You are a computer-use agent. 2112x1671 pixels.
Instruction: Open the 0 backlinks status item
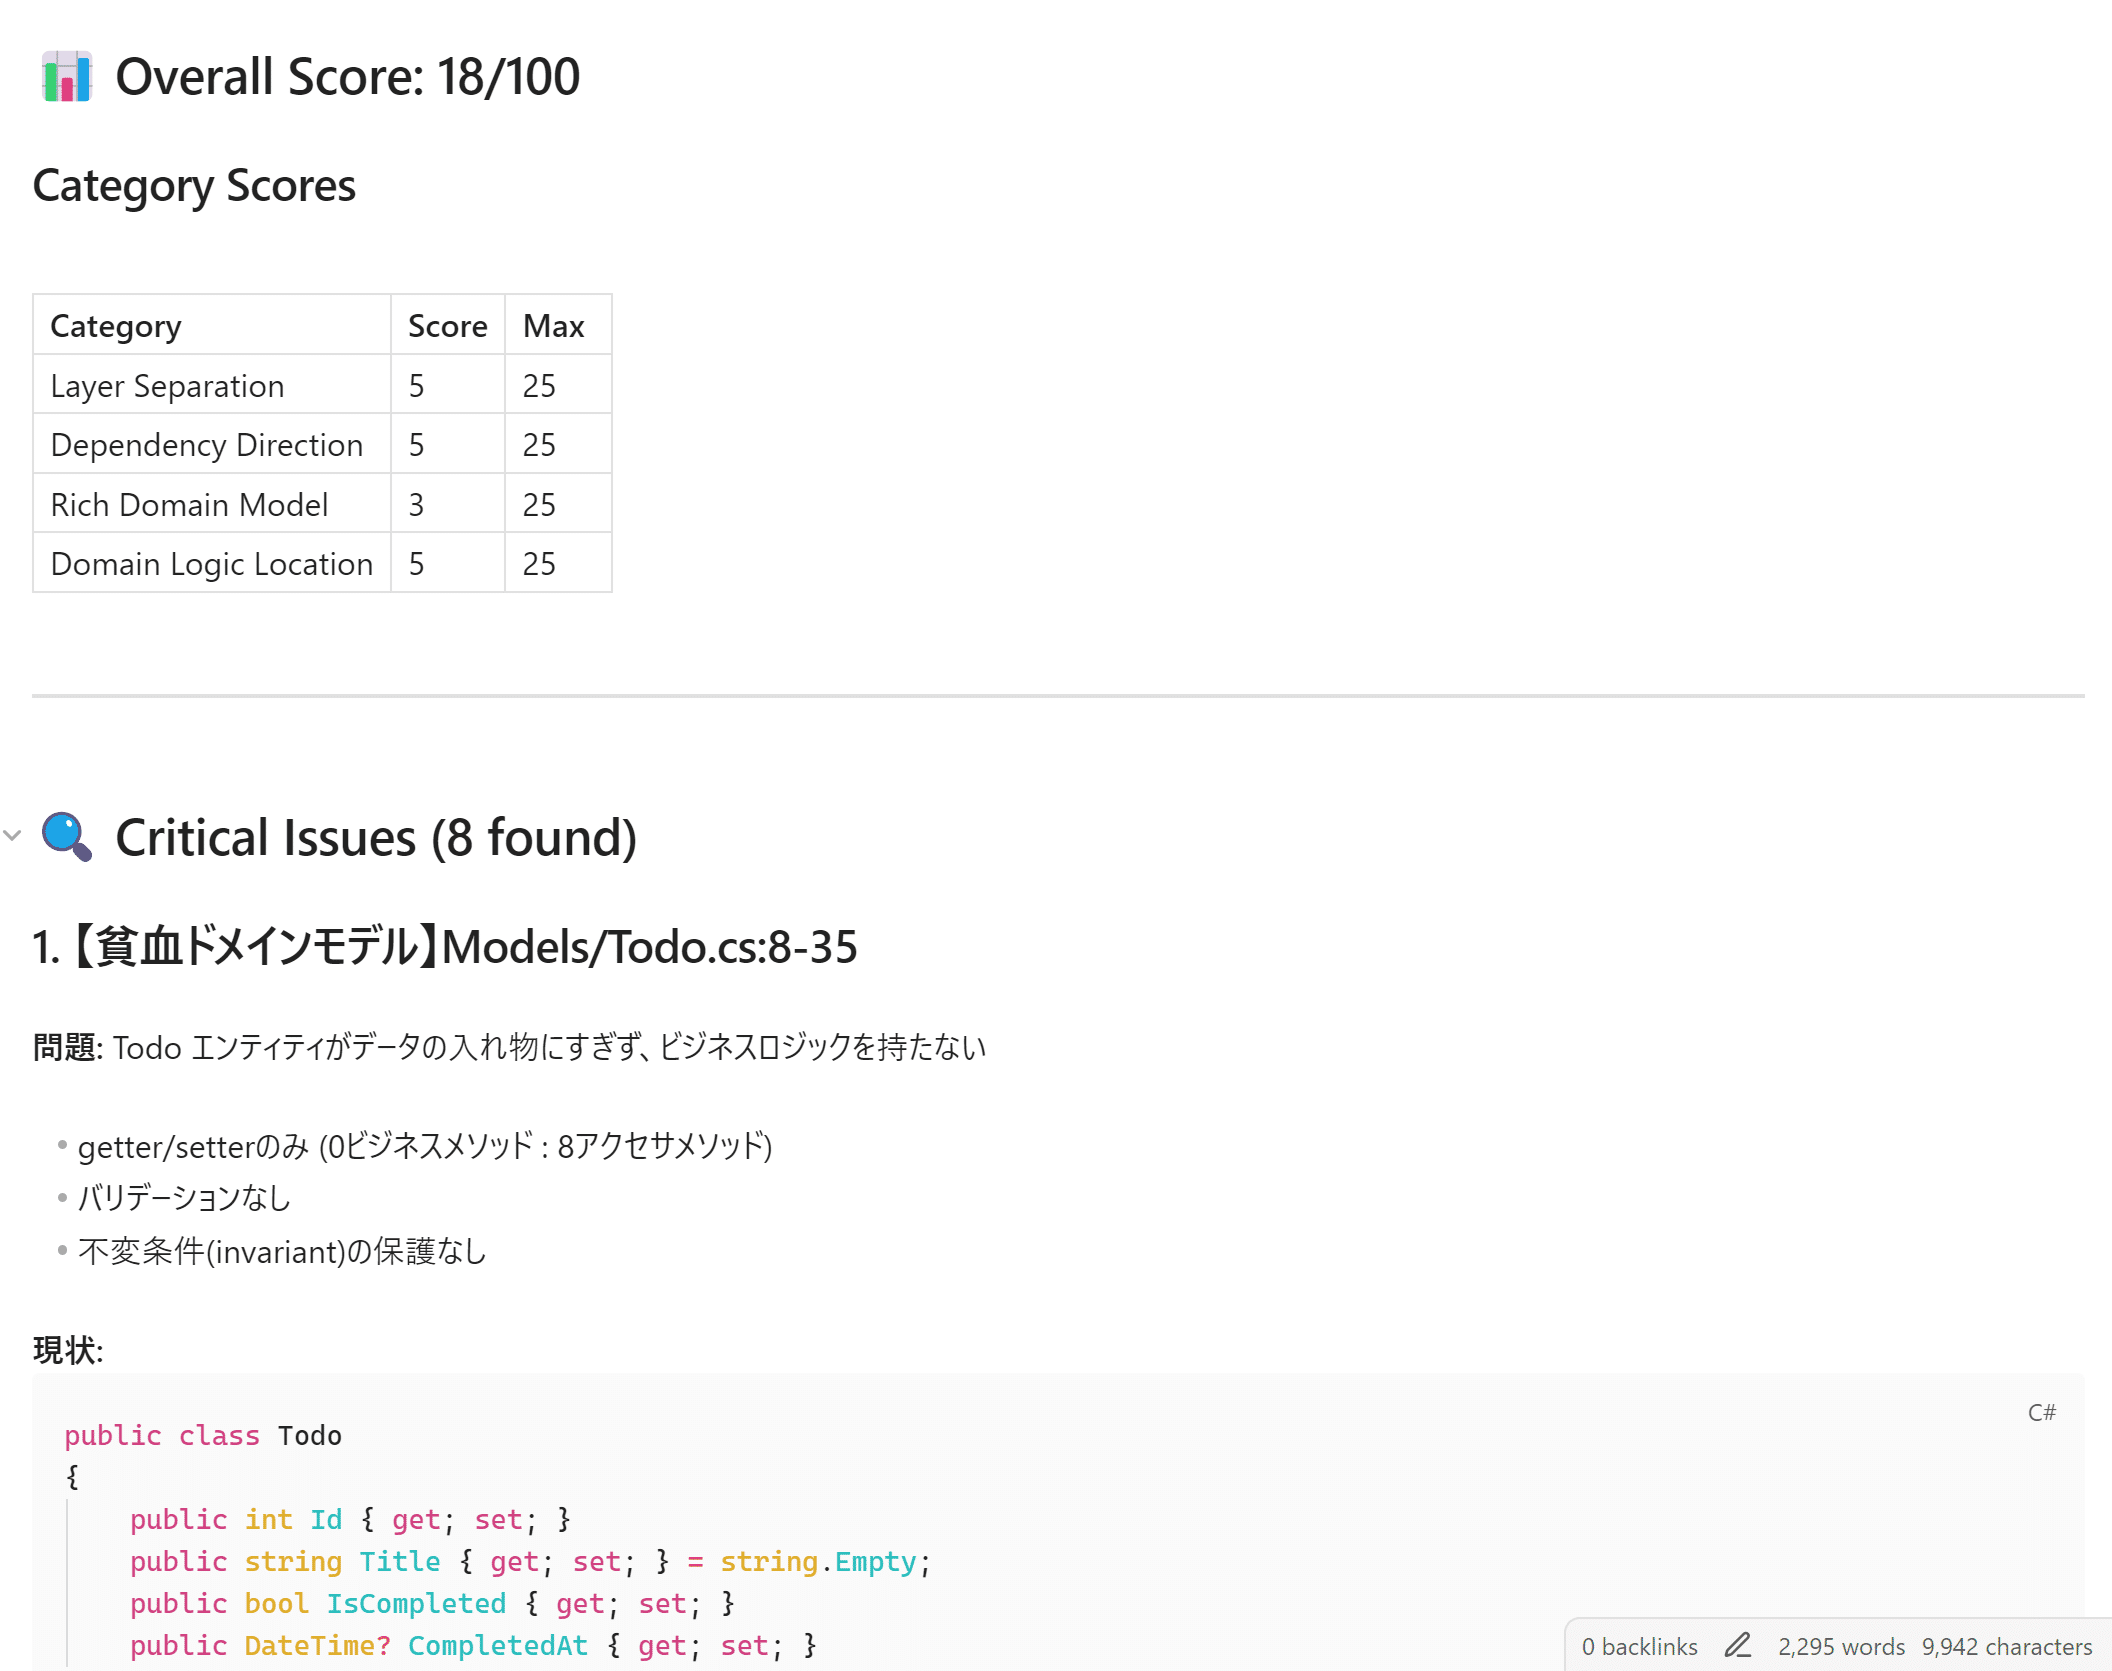[x=1639, y=1646]
